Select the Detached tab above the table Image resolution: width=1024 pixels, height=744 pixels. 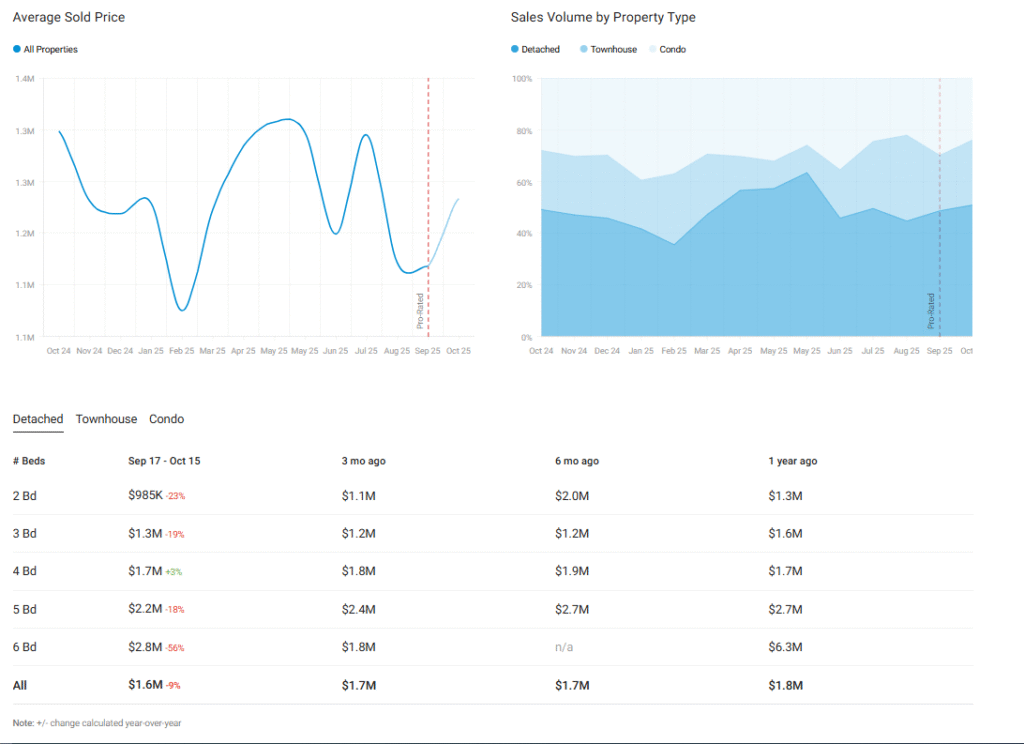click(x=38, y=419)
